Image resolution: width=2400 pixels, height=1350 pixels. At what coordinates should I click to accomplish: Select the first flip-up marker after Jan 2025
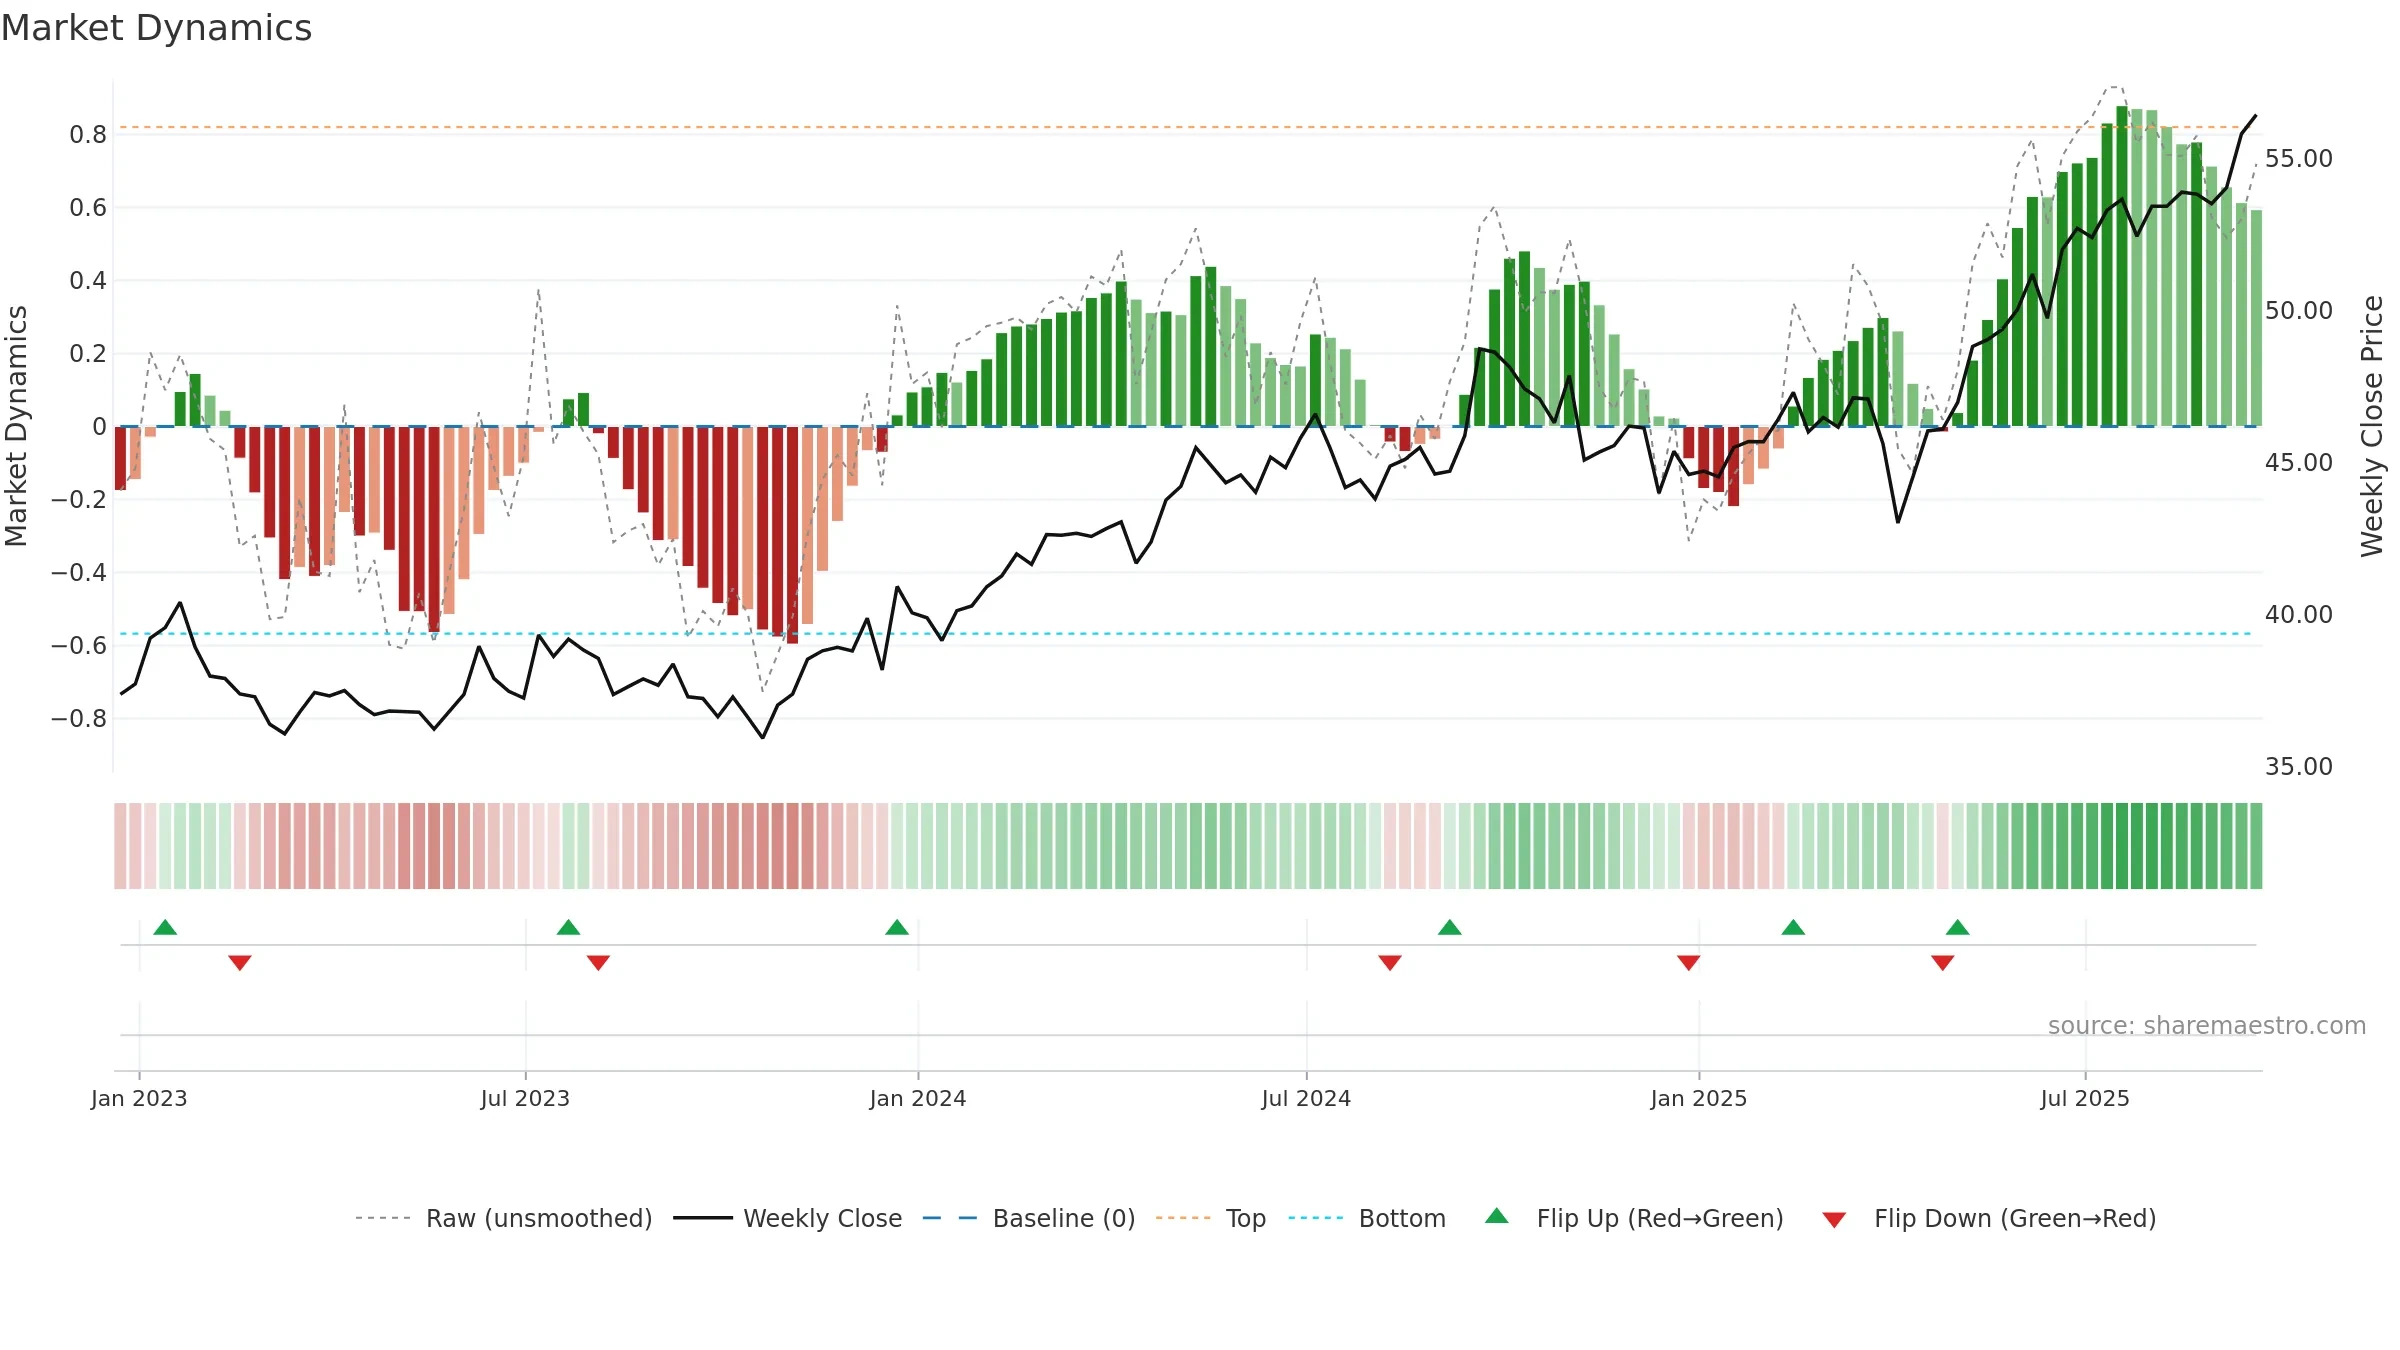1793,927
